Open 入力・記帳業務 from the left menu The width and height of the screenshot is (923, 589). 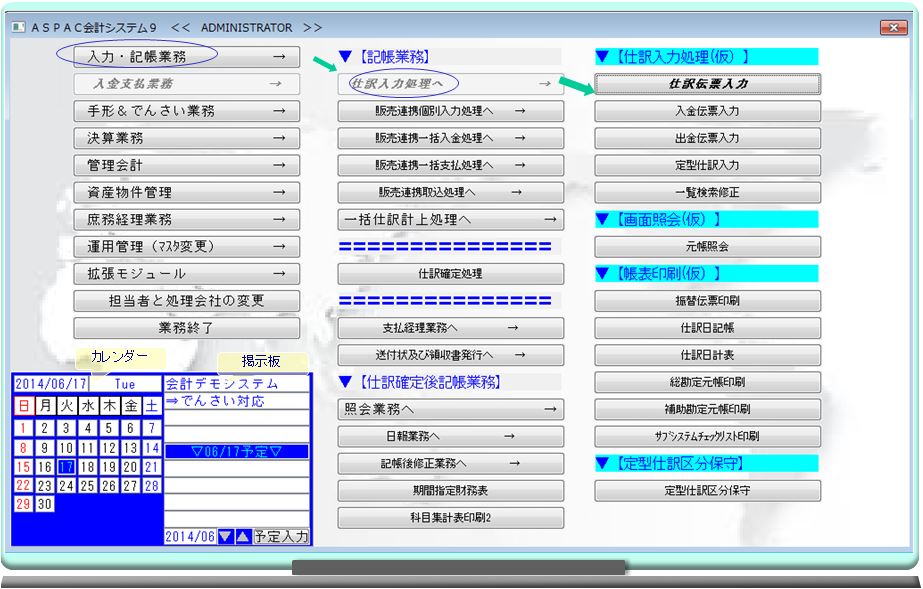tap(187, 57)
